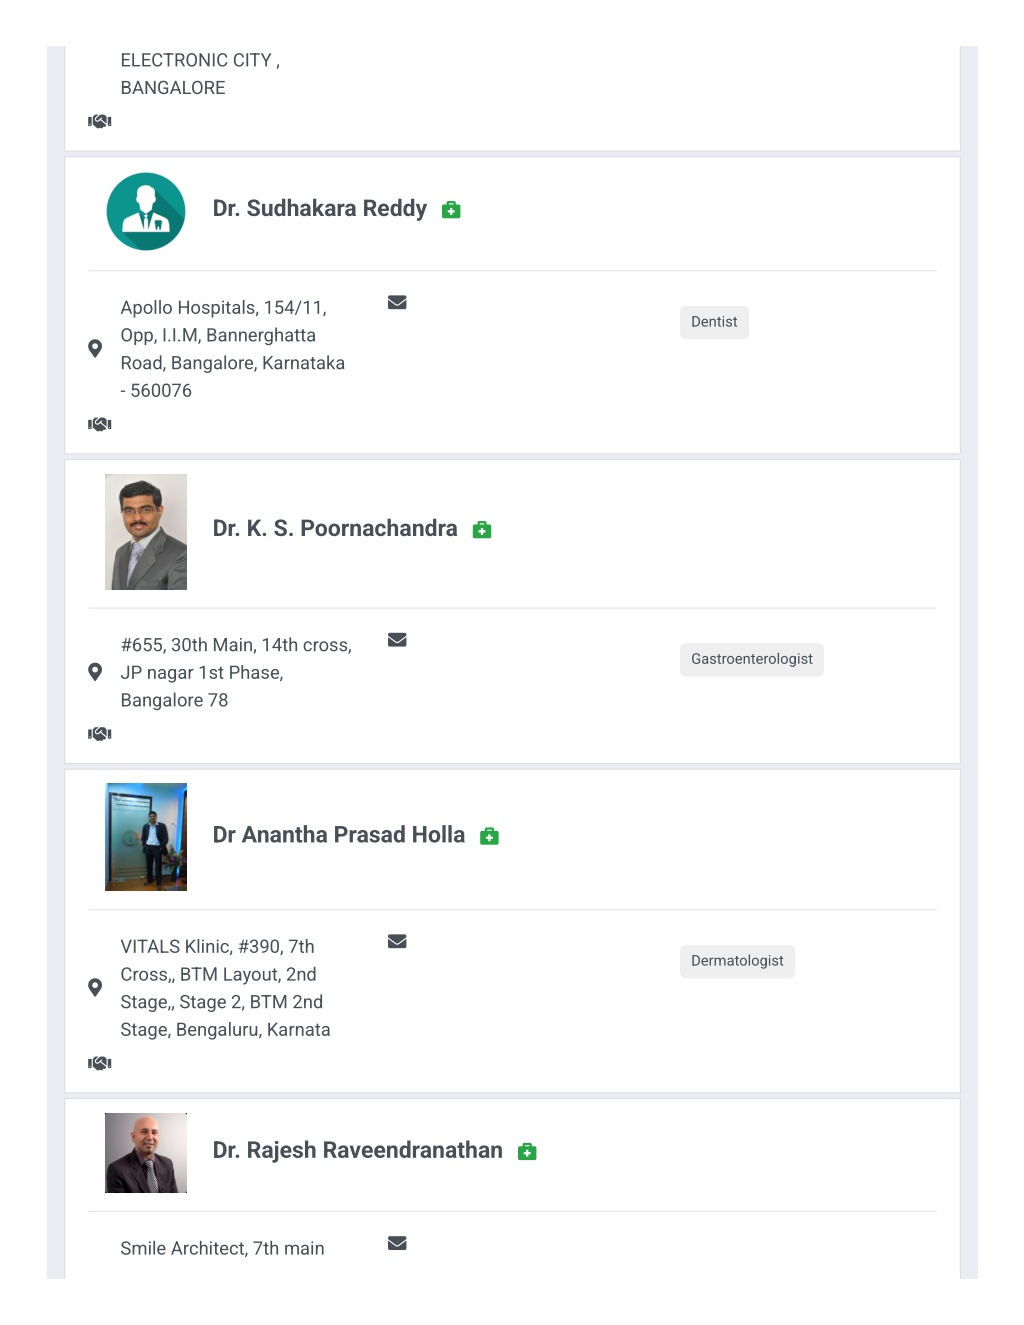1024x1325 pixels.
Task: Select the Dentist specialty tag
Action: tap(714, 322)
